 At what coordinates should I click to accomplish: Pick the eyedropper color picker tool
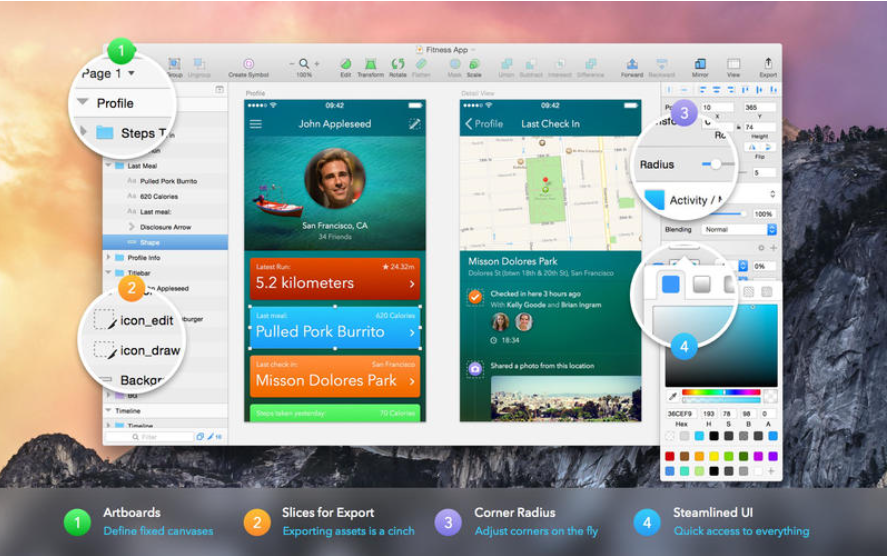673,396
